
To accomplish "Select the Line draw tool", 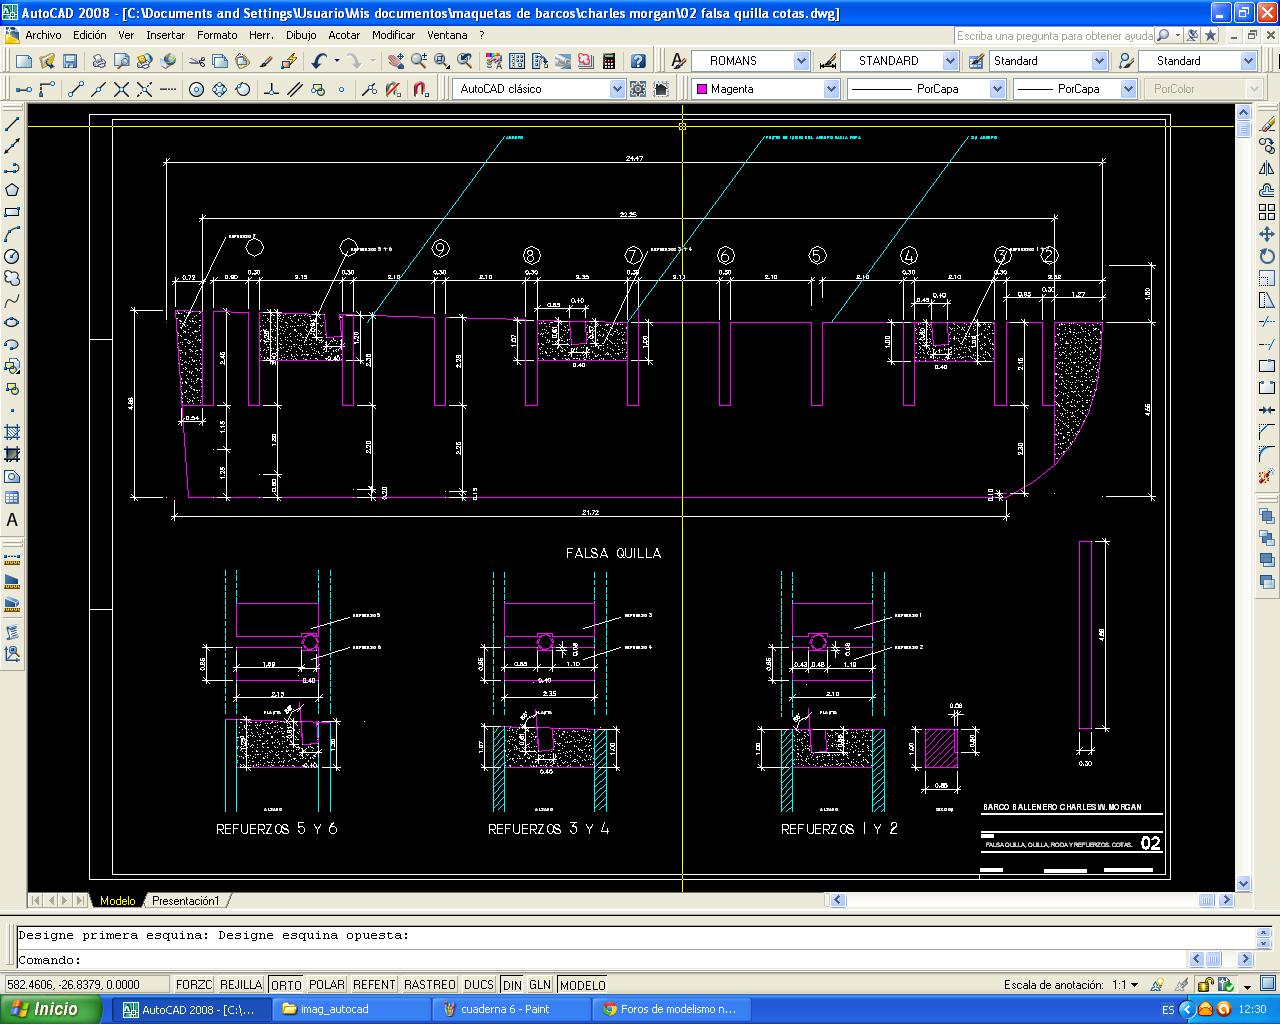I will tap(13, 124).
